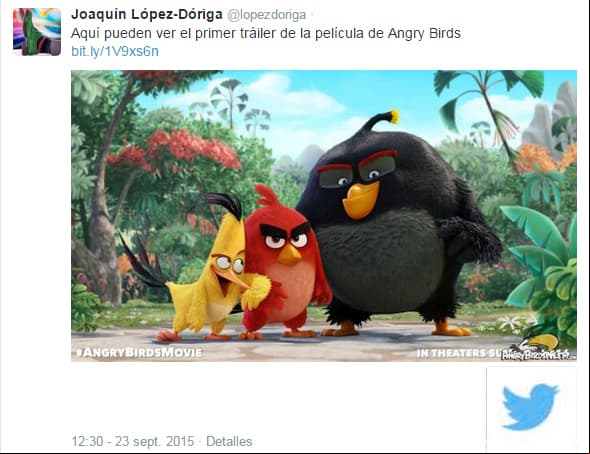Viewport: 590px width, 454px height.
Task: Click the gray rock spire in background
Action: coord(551,117)
